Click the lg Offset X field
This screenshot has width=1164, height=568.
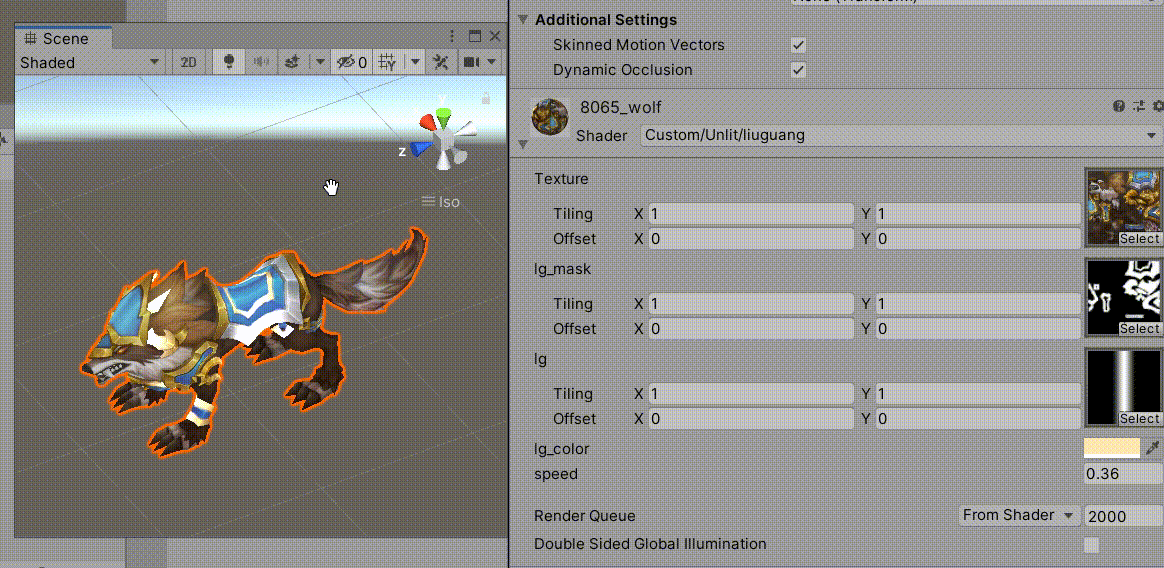tap(751, 419)
